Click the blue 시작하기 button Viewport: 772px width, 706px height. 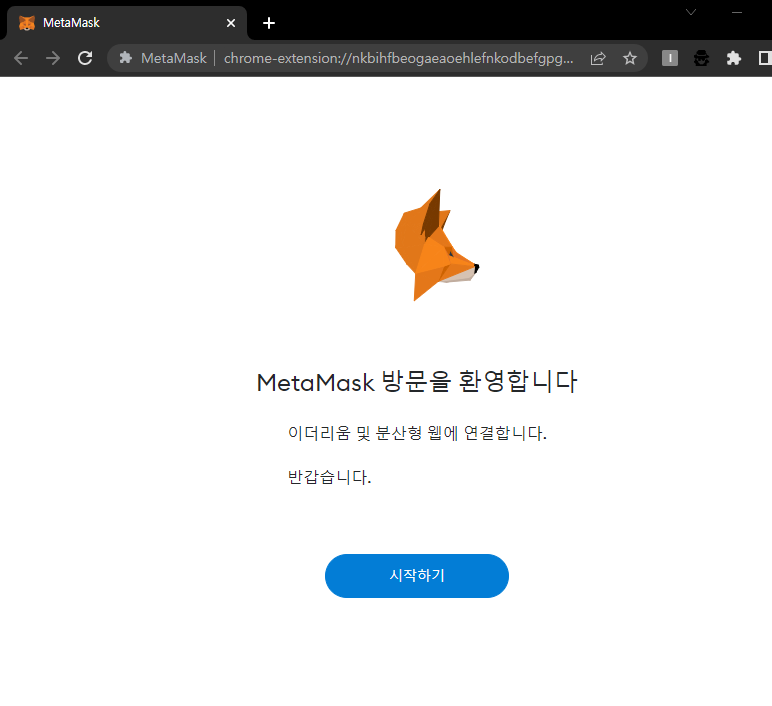pyautogui.click(x=417, y=576)
